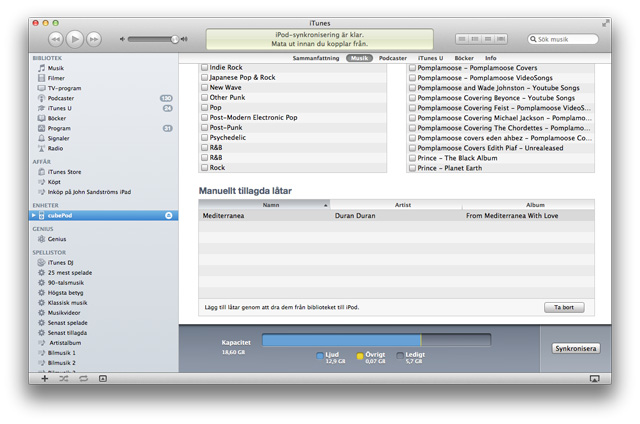The image size is (640, 424).
Task: Switch to the Podcaster tab
Action: [x=393, y=58]
